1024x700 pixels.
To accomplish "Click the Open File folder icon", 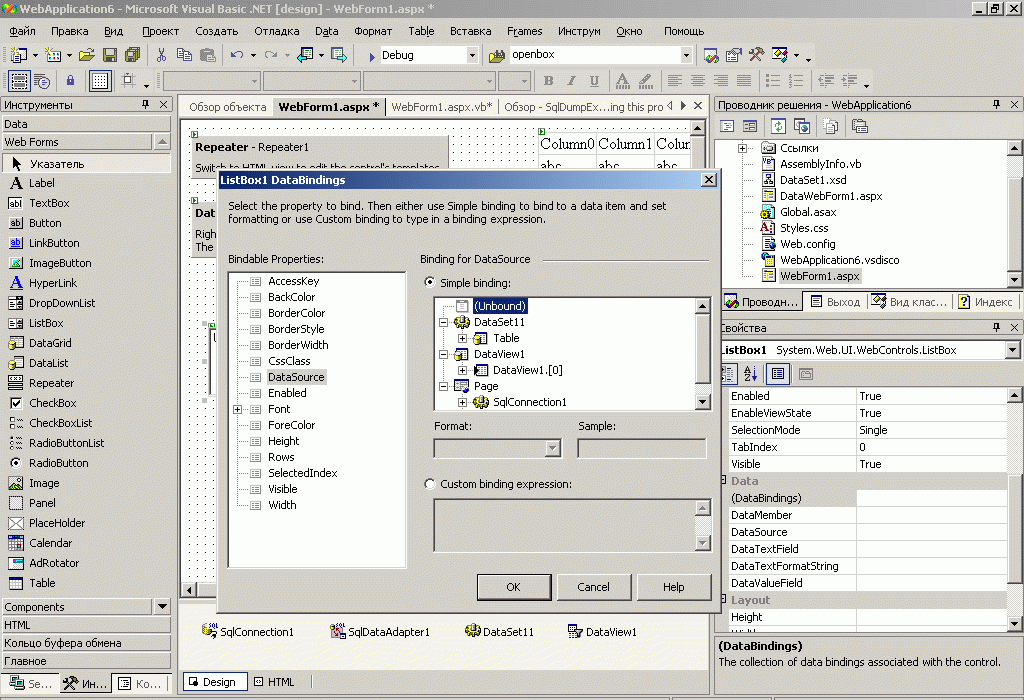I will 87,56.
